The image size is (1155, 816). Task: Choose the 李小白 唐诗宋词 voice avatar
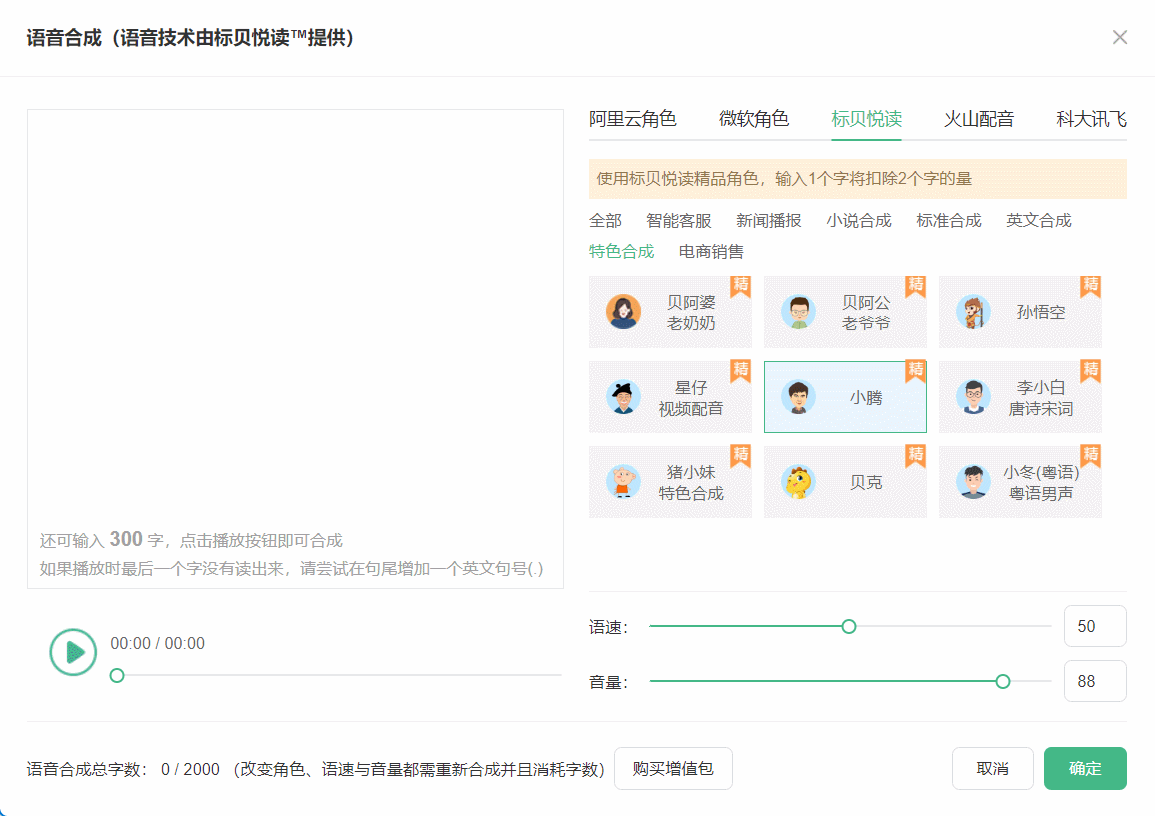(973, 397)
